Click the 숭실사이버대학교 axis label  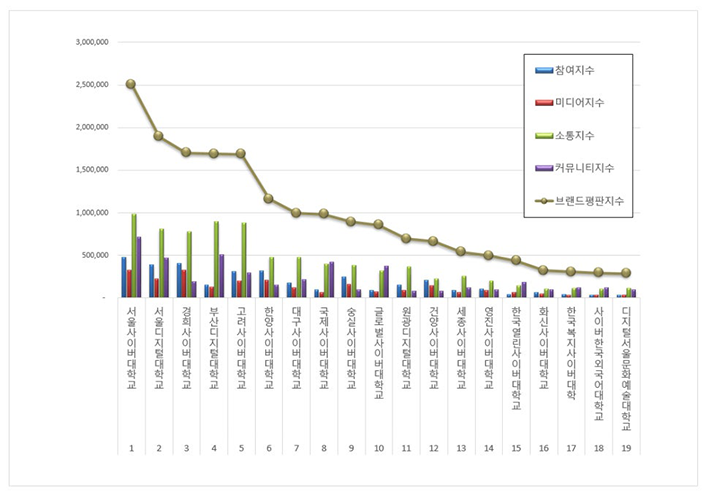351,348
